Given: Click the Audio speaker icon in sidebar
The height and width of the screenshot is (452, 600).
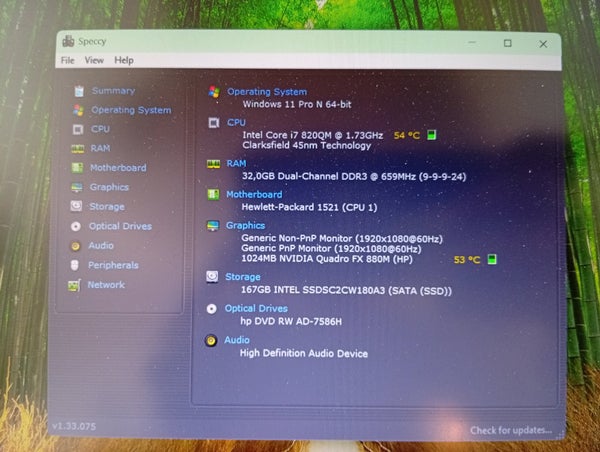Looking at the screenshot, I should tap(75, 246).
